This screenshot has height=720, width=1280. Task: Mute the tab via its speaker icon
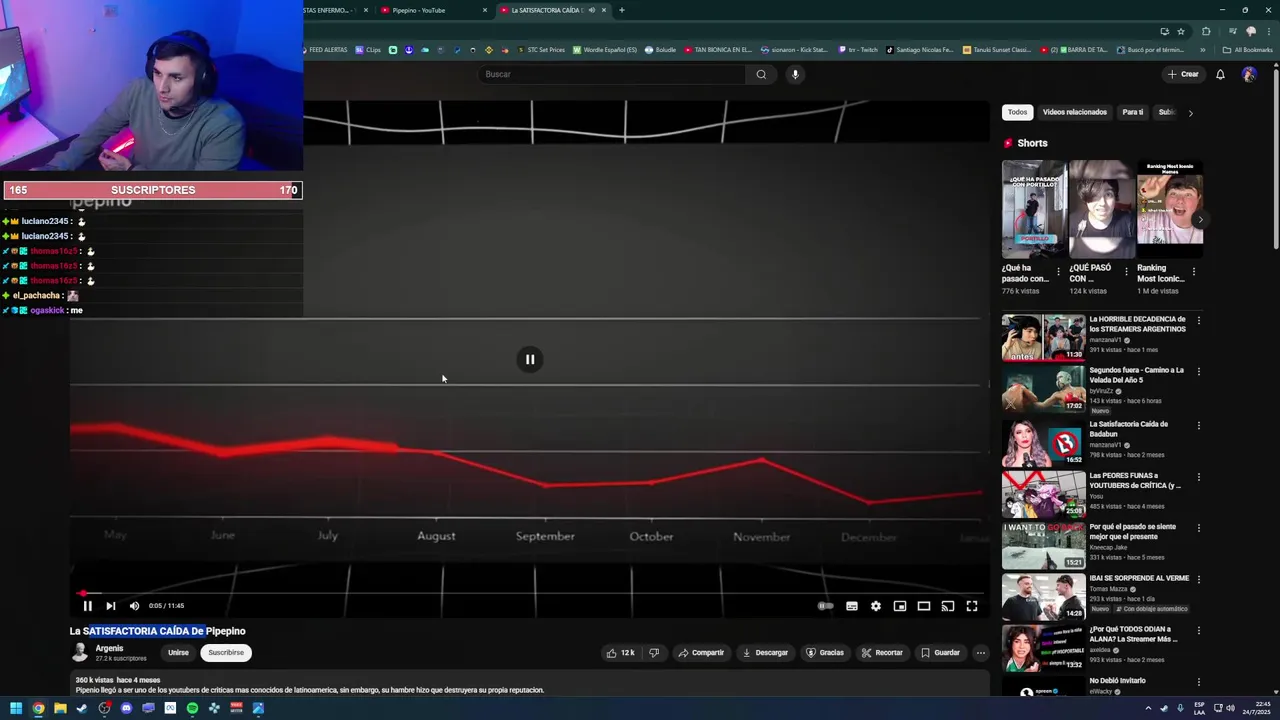pos(592,10)
